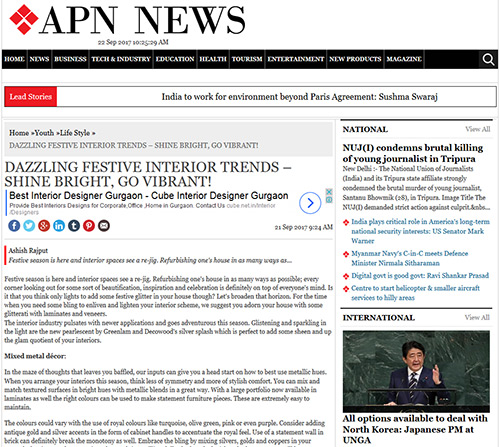Select Youth in the breadcrumb

tap(44, 133)
